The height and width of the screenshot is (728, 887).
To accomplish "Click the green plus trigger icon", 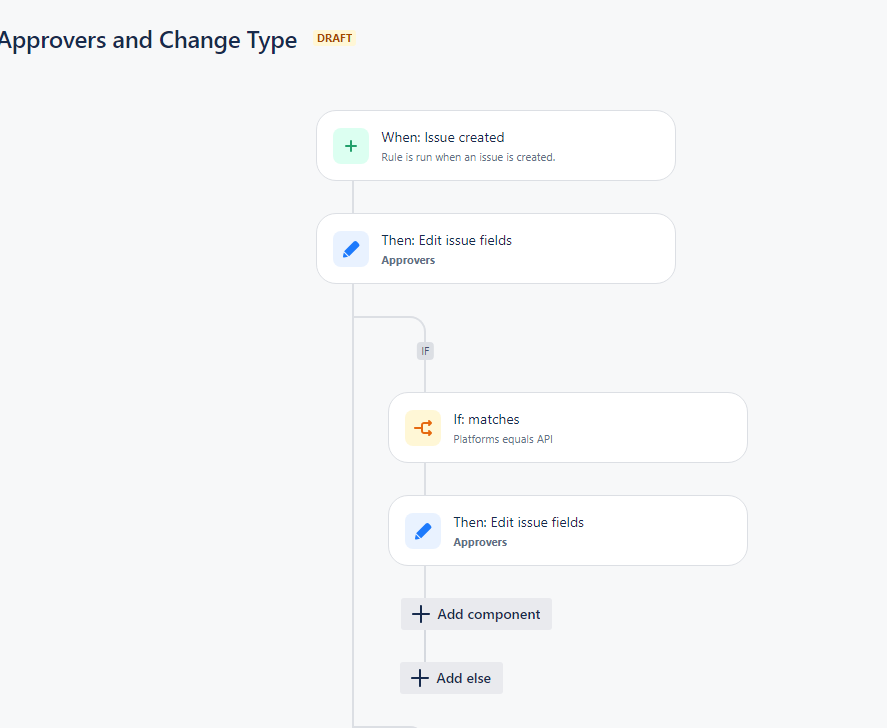I will pyautogui.click(x=351, y=146).
